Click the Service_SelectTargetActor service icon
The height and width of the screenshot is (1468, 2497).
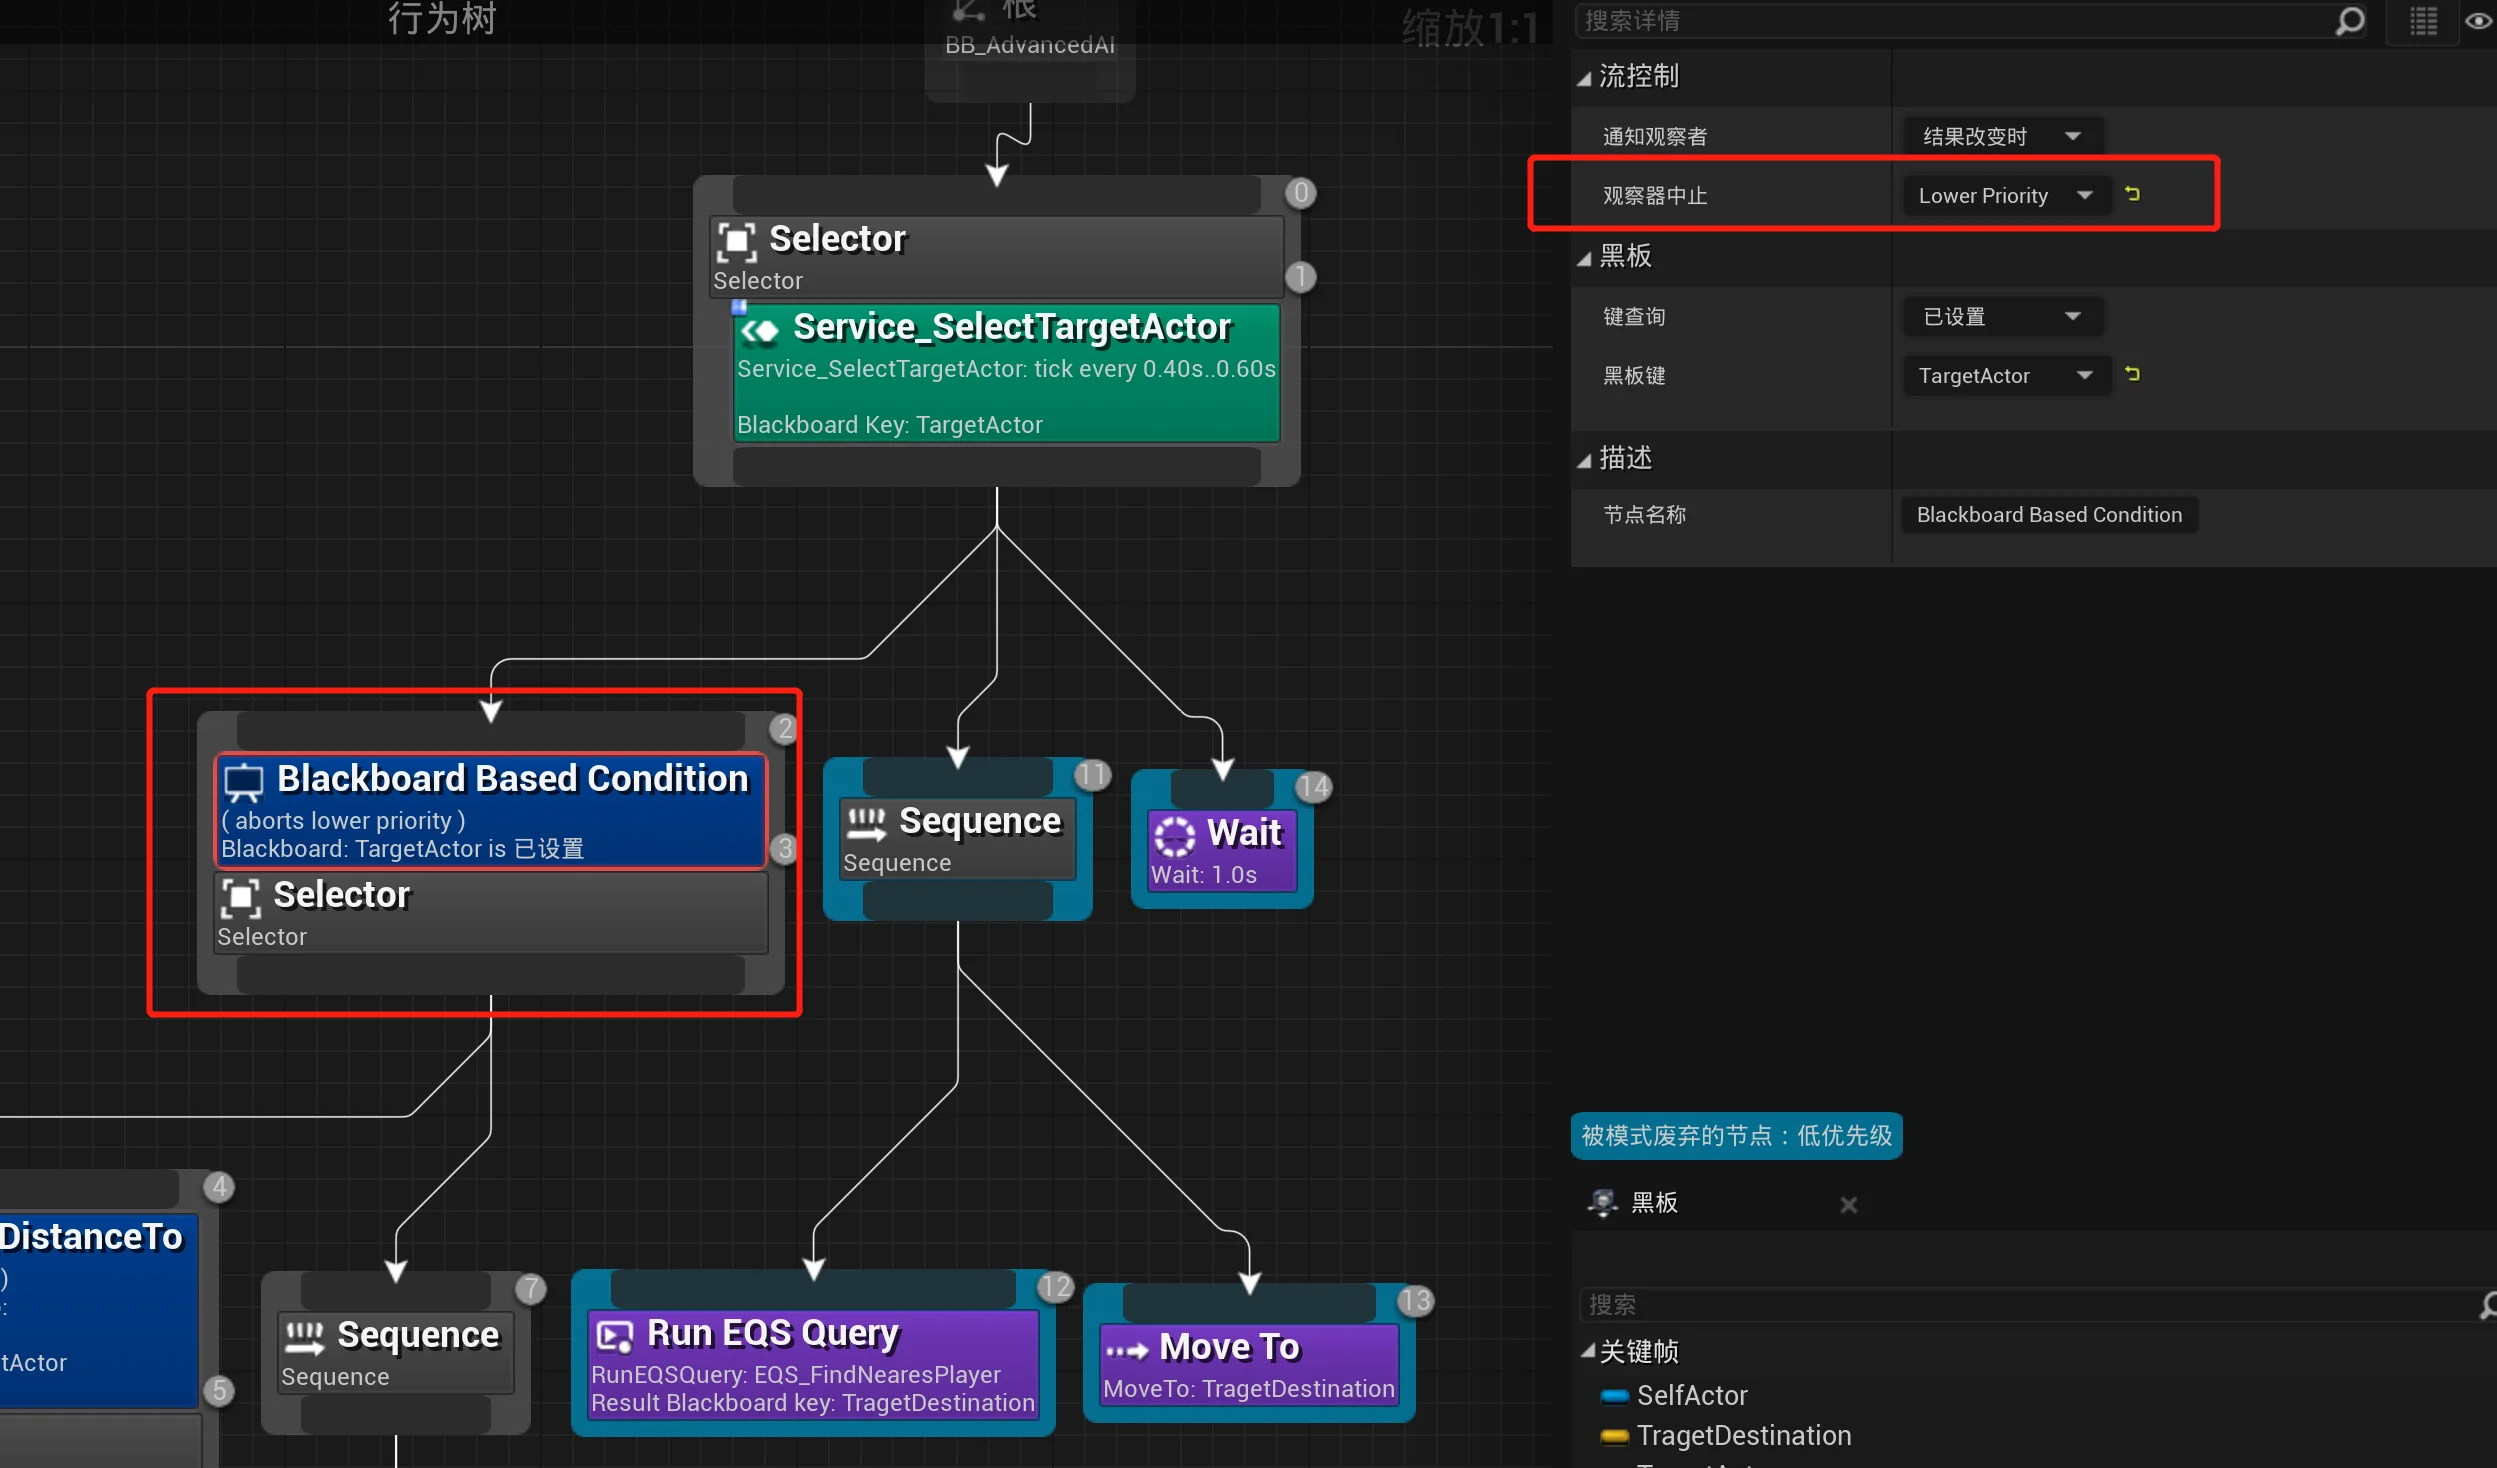coord(760,330)
